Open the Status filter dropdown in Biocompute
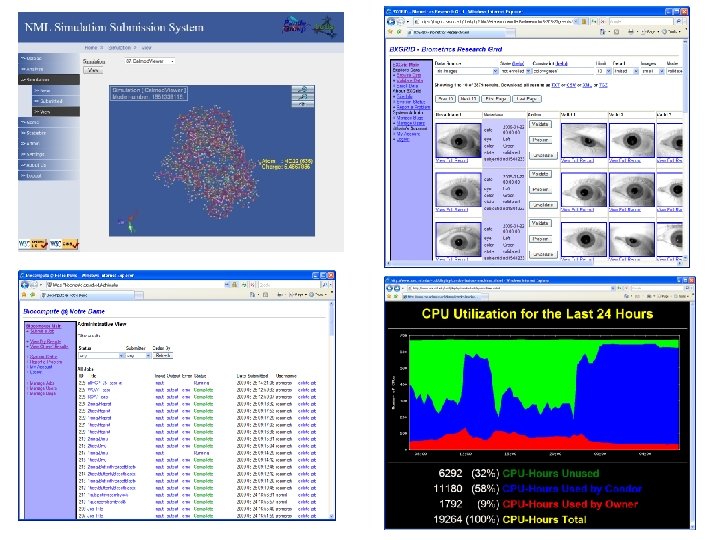720x540 pixels. 101,356
